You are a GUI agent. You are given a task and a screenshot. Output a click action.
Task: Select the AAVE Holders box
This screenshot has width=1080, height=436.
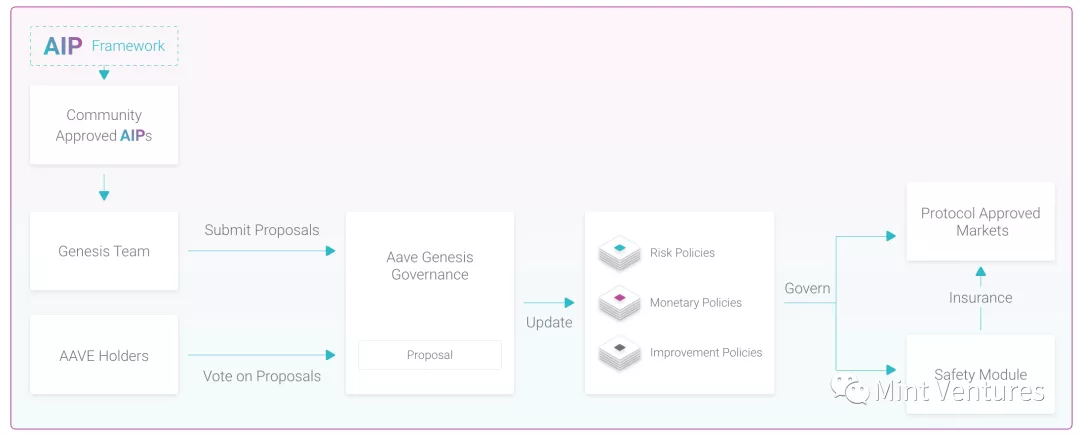coord(104,355)
